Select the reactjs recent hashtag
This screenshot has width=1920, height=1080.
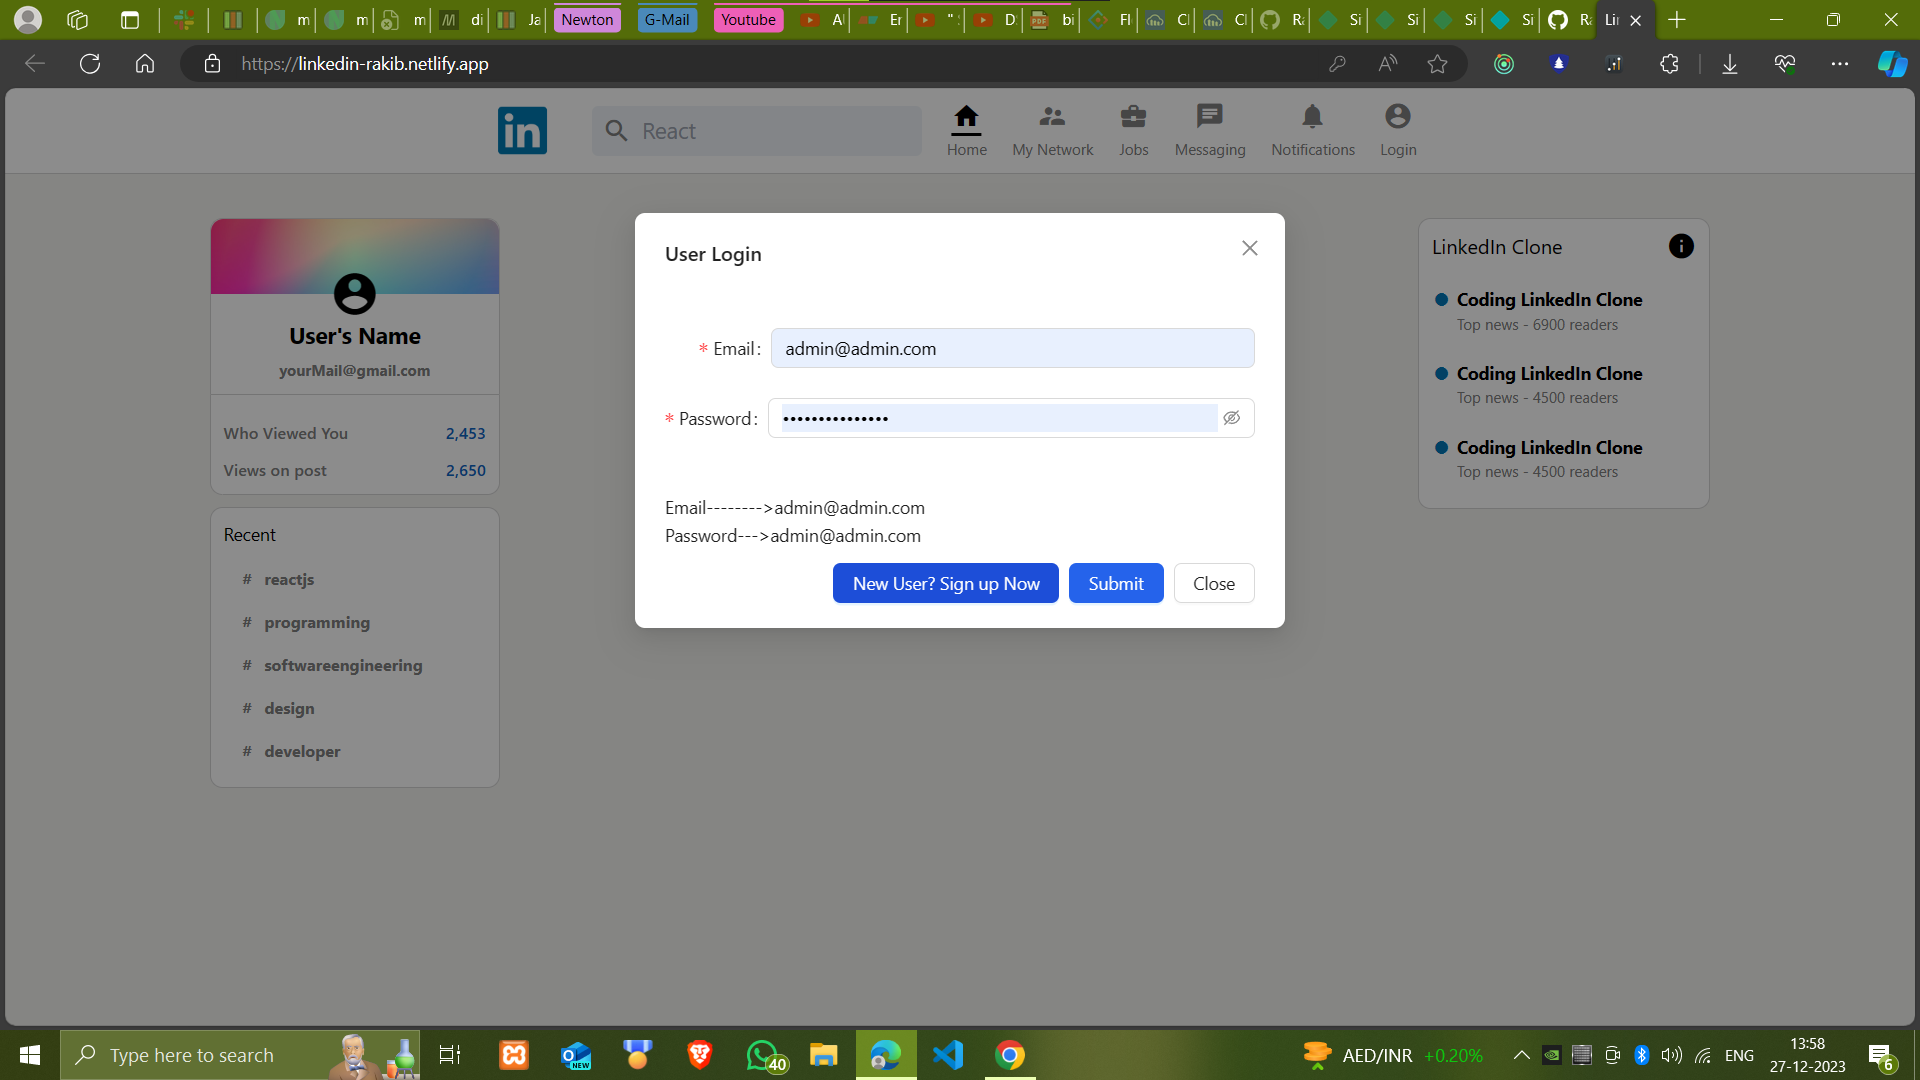(x=289, y=579)
